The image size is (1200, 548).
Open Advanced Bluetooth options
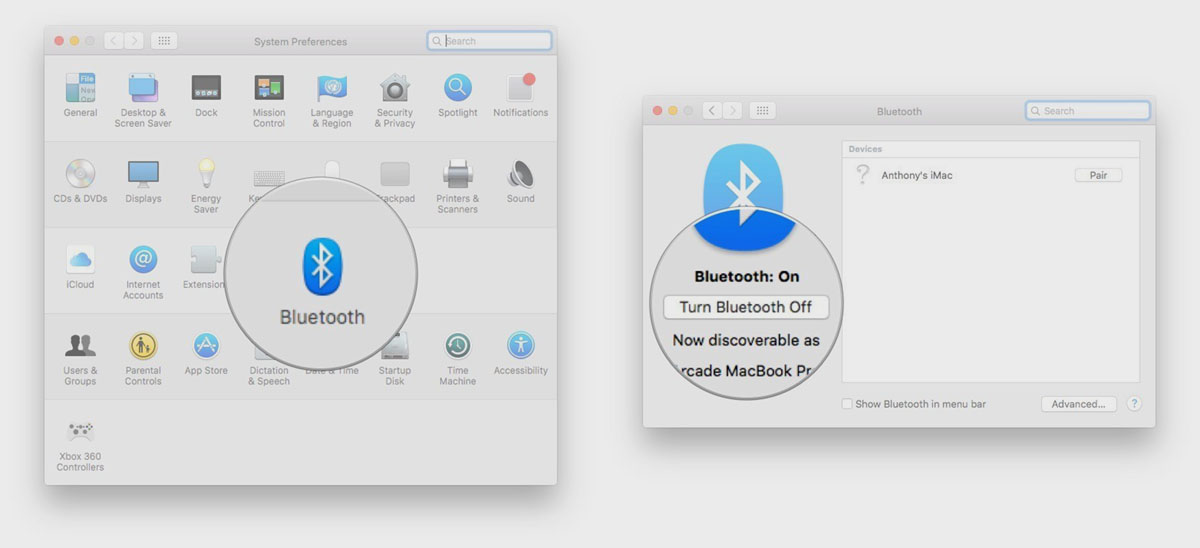[x=1078, y=404]
